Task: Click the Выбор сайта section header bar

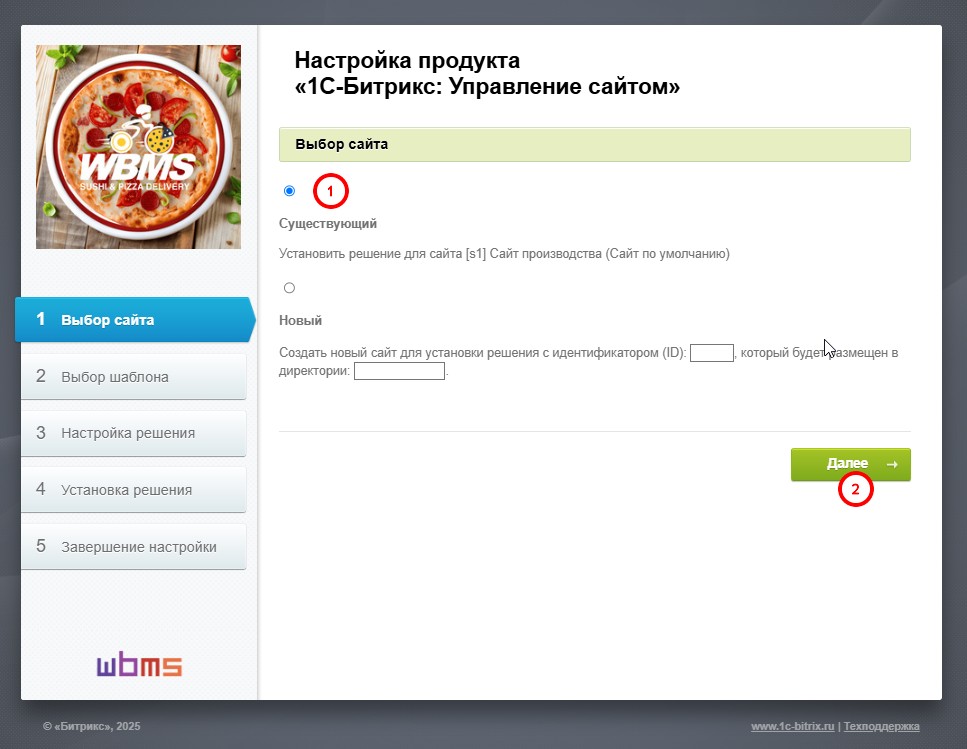Action: click(595, 144)
